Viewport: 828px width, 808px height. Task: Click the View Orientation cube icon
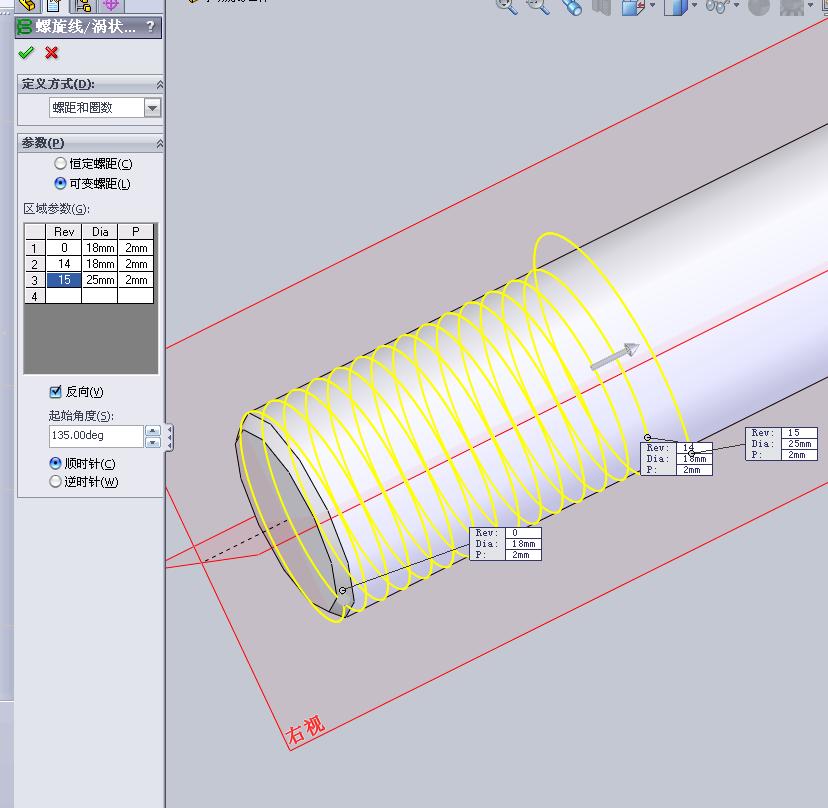(x=633, y=7)
